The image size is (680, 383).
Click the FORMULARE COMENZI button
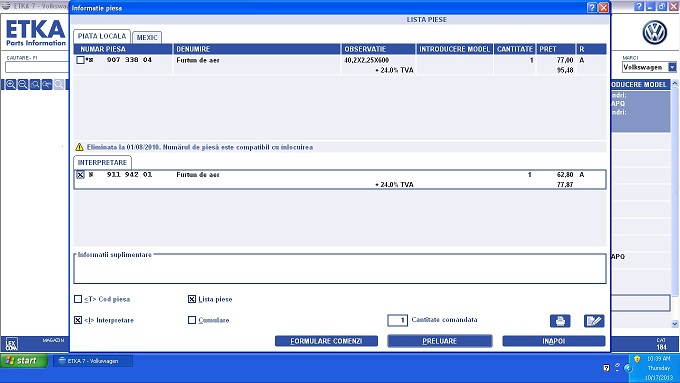tap(326, 341)
